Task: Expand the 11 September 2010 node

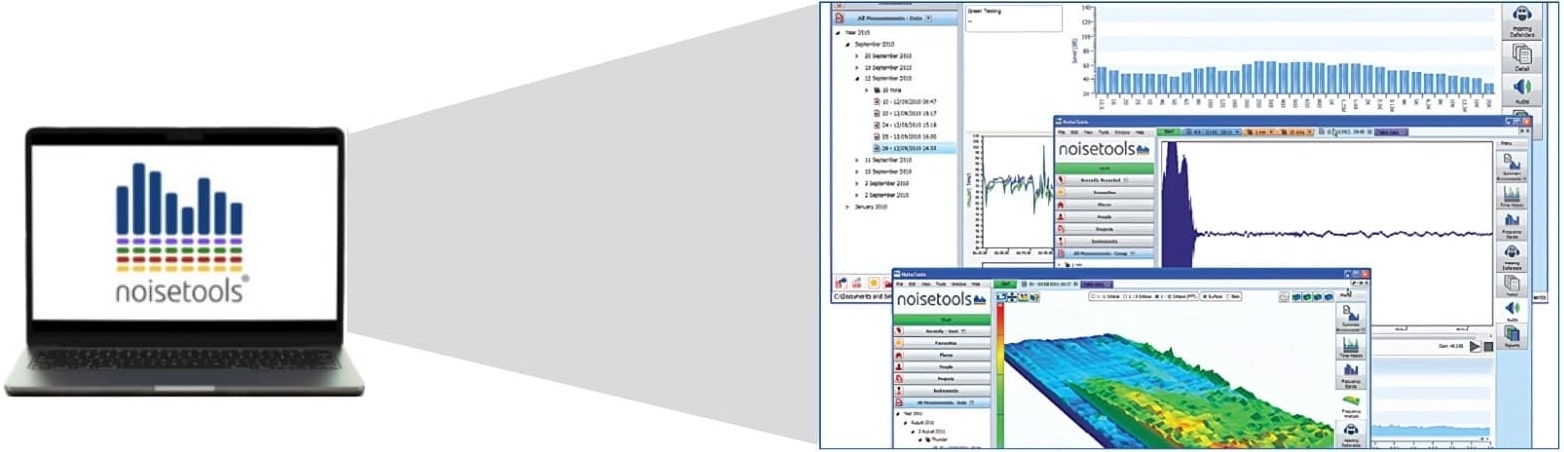Action: [856, 160]
